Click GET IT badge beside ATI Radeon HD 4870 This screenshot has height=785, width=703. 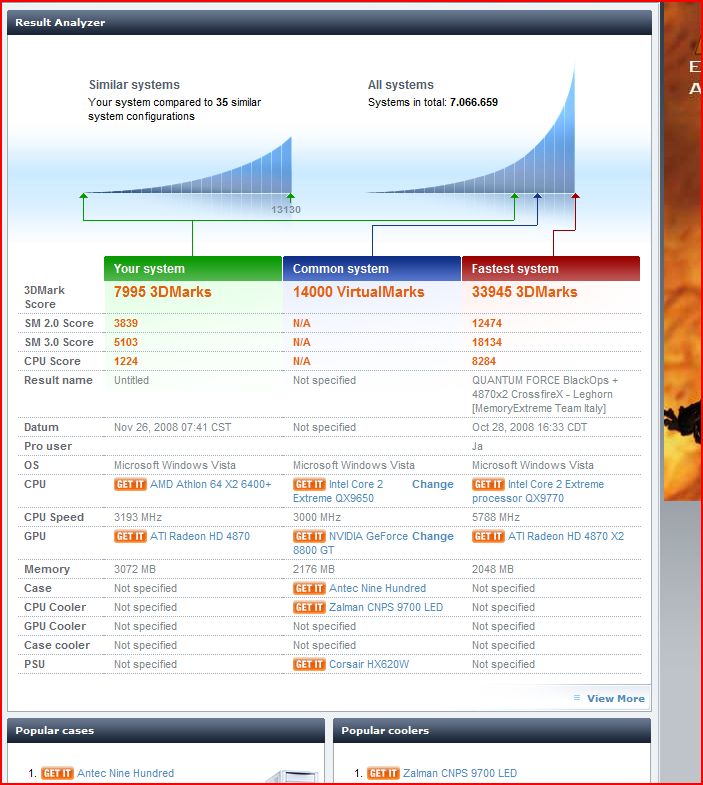click(x=130, y=536)
